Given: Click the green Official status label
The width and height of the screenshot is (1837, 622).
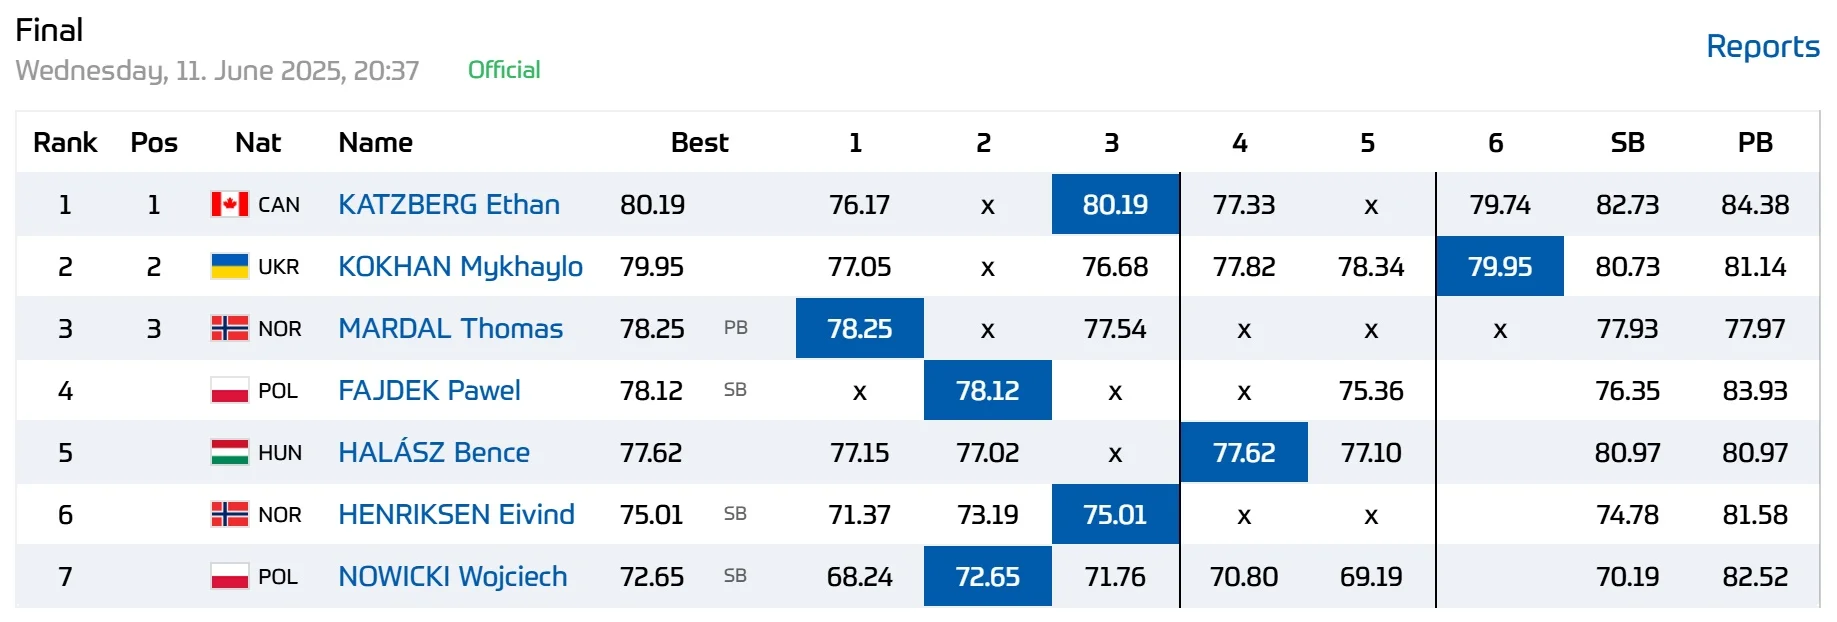Looking at the screenshot, I should [x=504, y=70].
